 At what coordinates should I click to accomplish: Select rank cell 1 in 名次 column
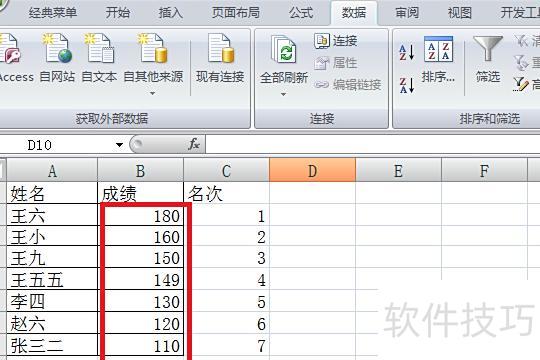click(226, 215)
